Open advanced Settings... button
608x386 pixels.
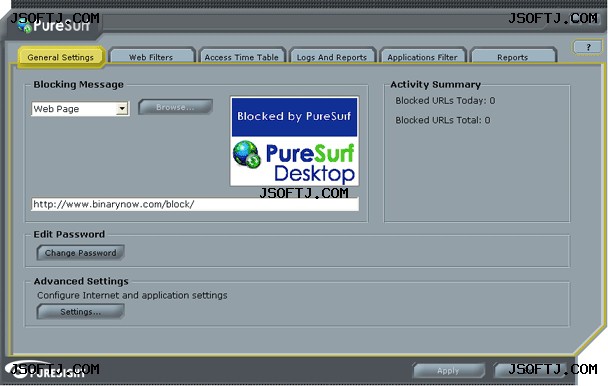[x=80, y=312]
